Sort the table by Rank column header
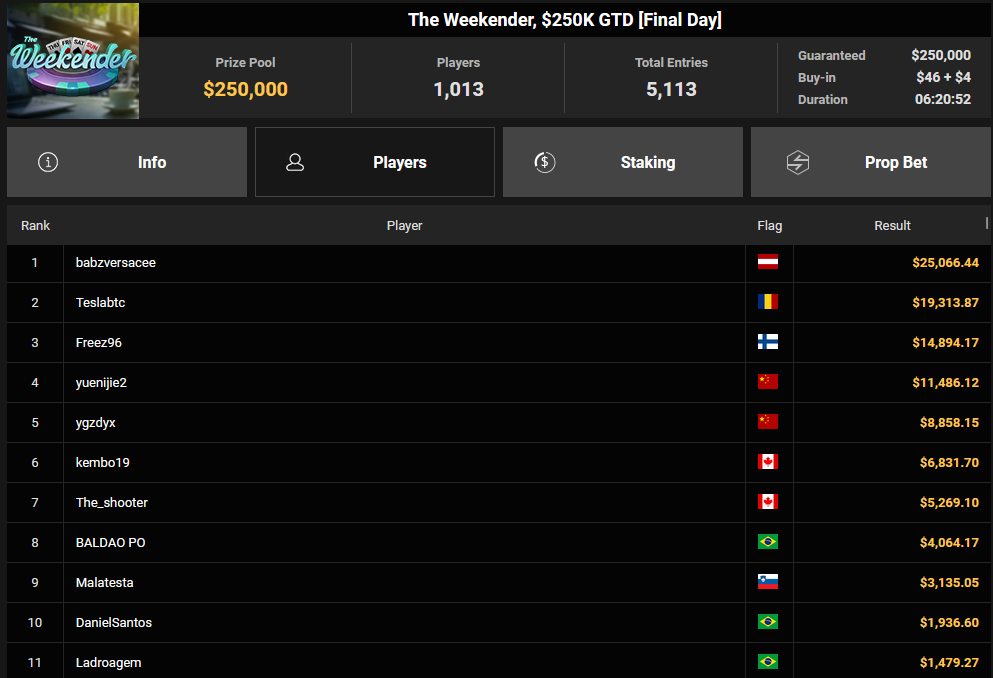Viewport: 993px width, 678px height. (x=35, y=226)
